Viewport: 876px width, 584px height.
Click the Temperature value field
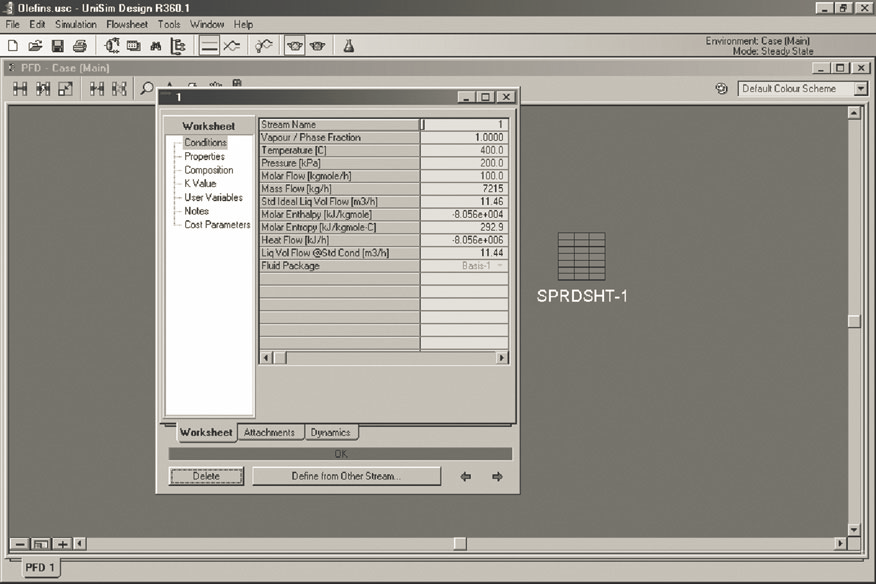click(x=464, y=150)
